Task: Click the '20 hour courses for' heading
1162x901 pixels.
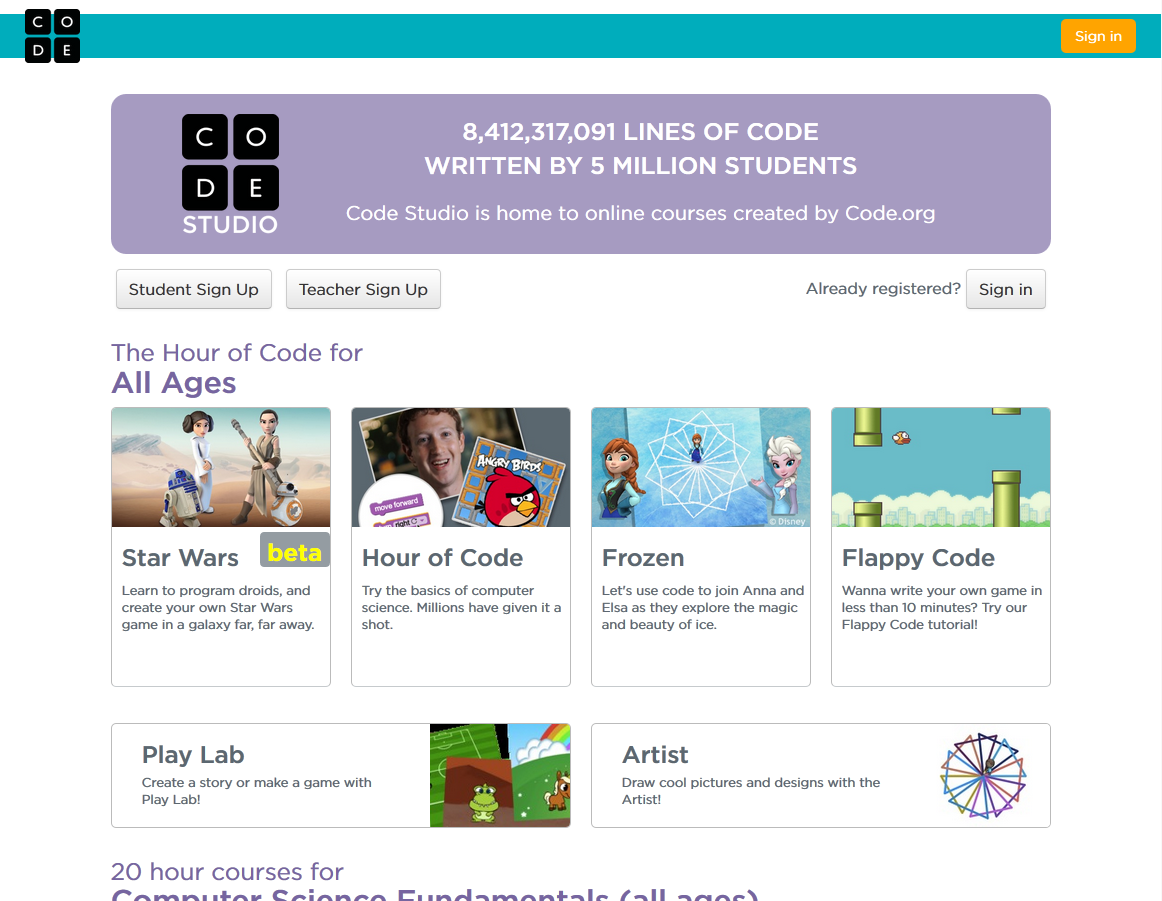Action: [228, 872]
